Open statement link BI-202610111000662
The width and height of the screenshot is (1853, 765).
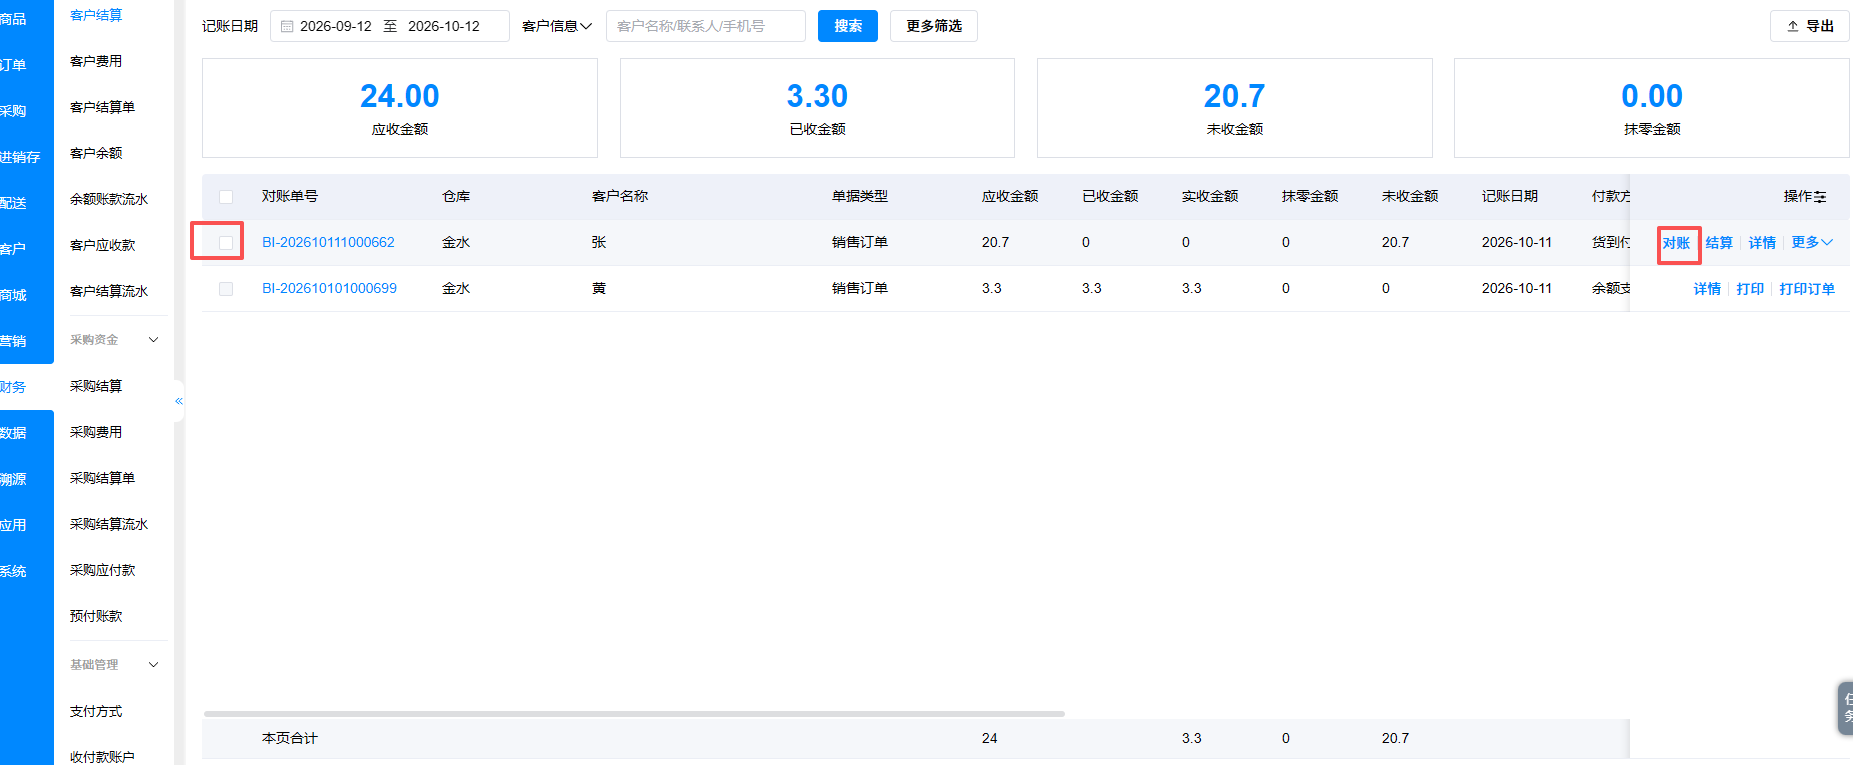[x=328, y=243]
